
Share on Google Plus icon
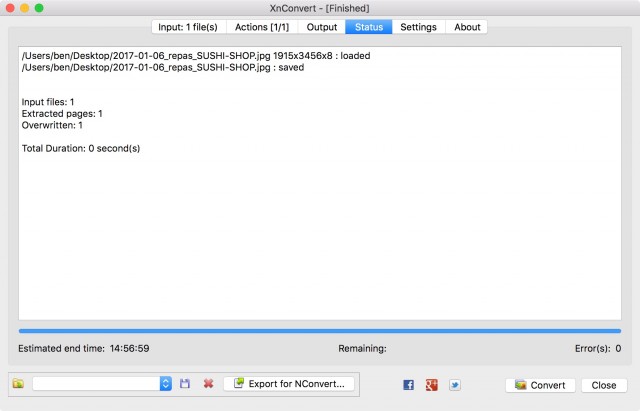tap(432, 385)
